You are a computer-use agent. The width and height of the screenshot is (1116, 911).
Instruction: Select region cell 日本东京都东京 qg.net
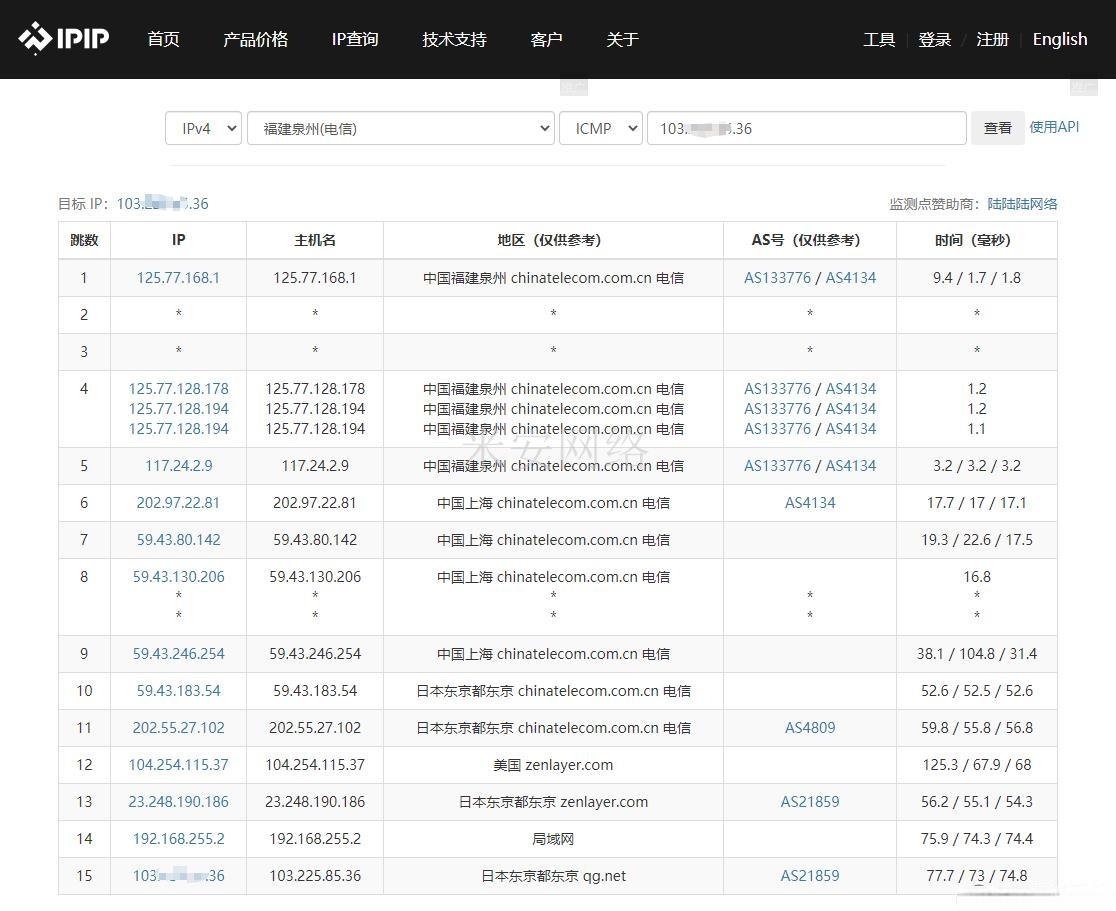[x=553, y=875]
